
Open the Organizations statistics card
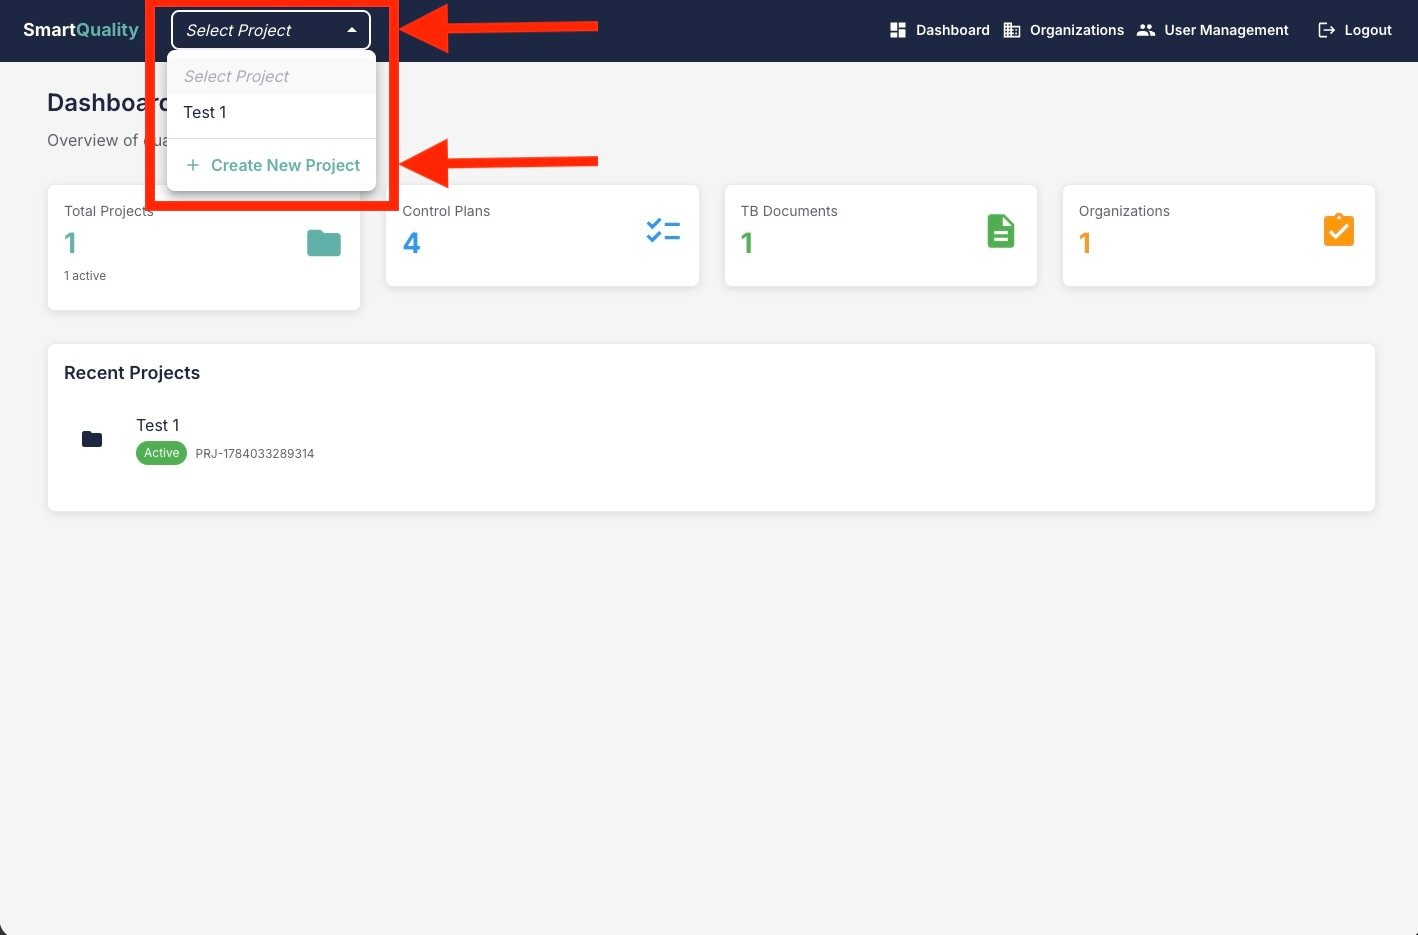[x=1219, y=236]
